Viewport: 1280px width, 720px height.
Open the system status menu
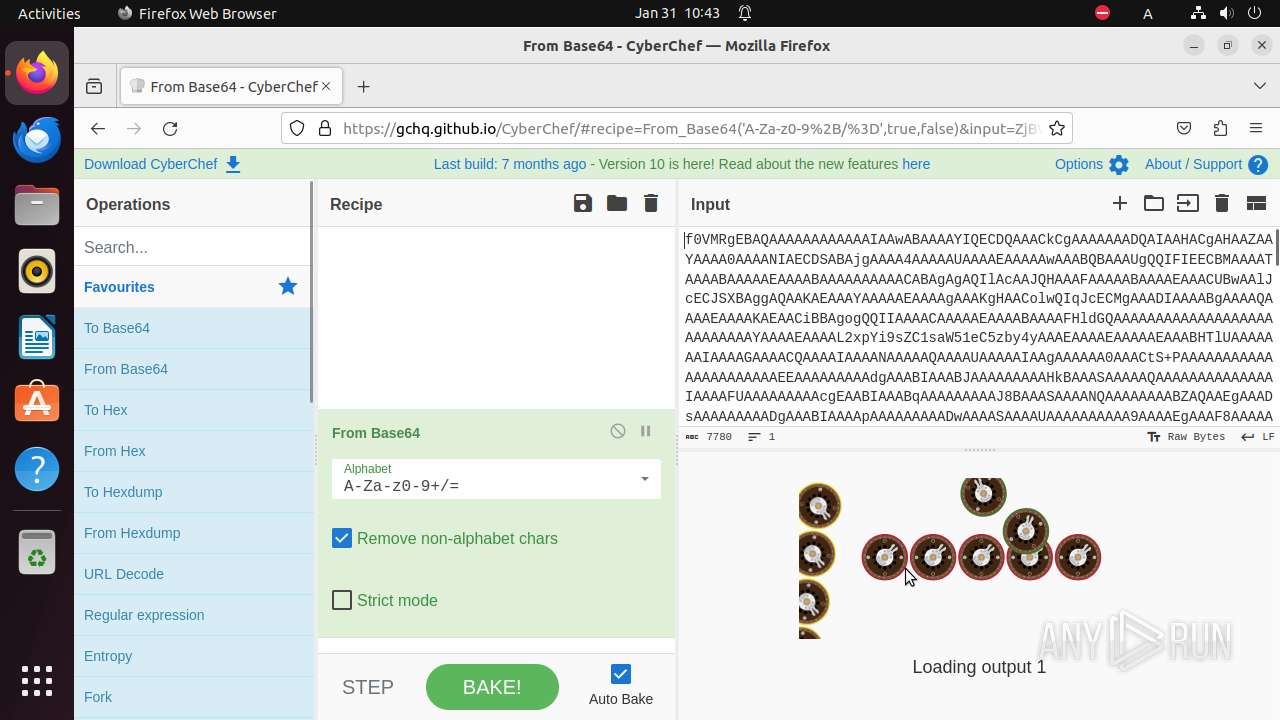pyautogui.click(x=1226, y=13)
